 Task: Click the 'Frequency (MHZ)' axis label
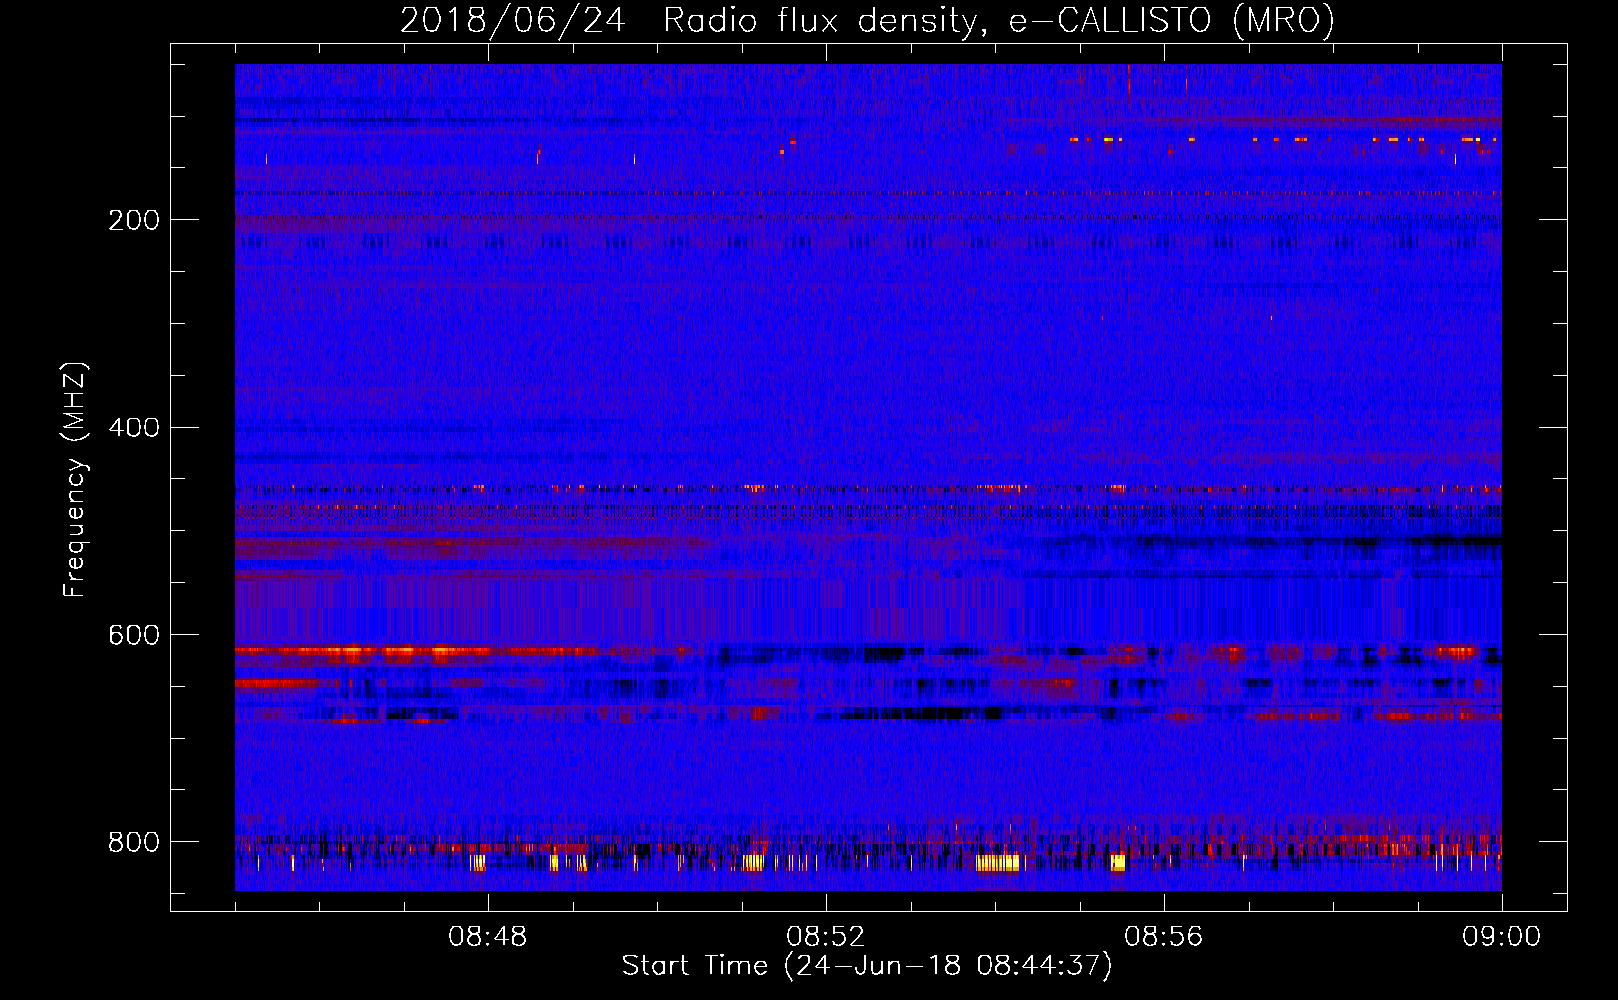coord(75,480)
